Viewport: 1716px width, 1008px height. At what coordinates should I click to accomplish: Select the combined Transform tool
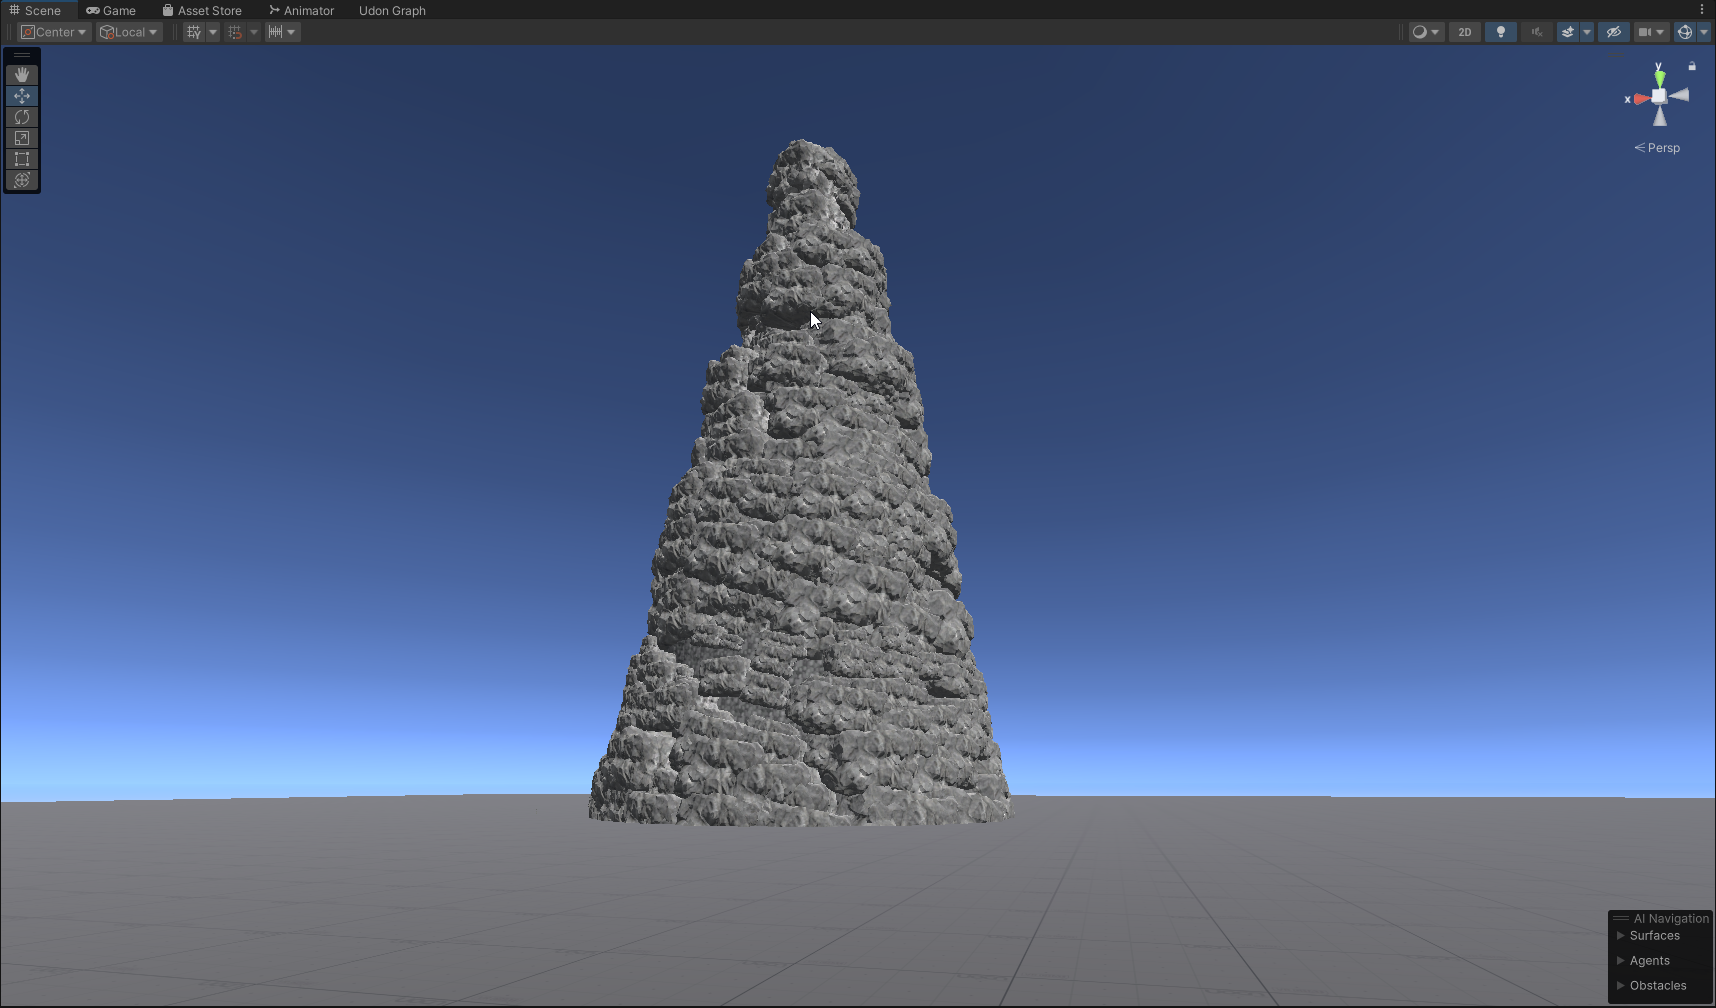pyautogui.click(x=22, y=180)
